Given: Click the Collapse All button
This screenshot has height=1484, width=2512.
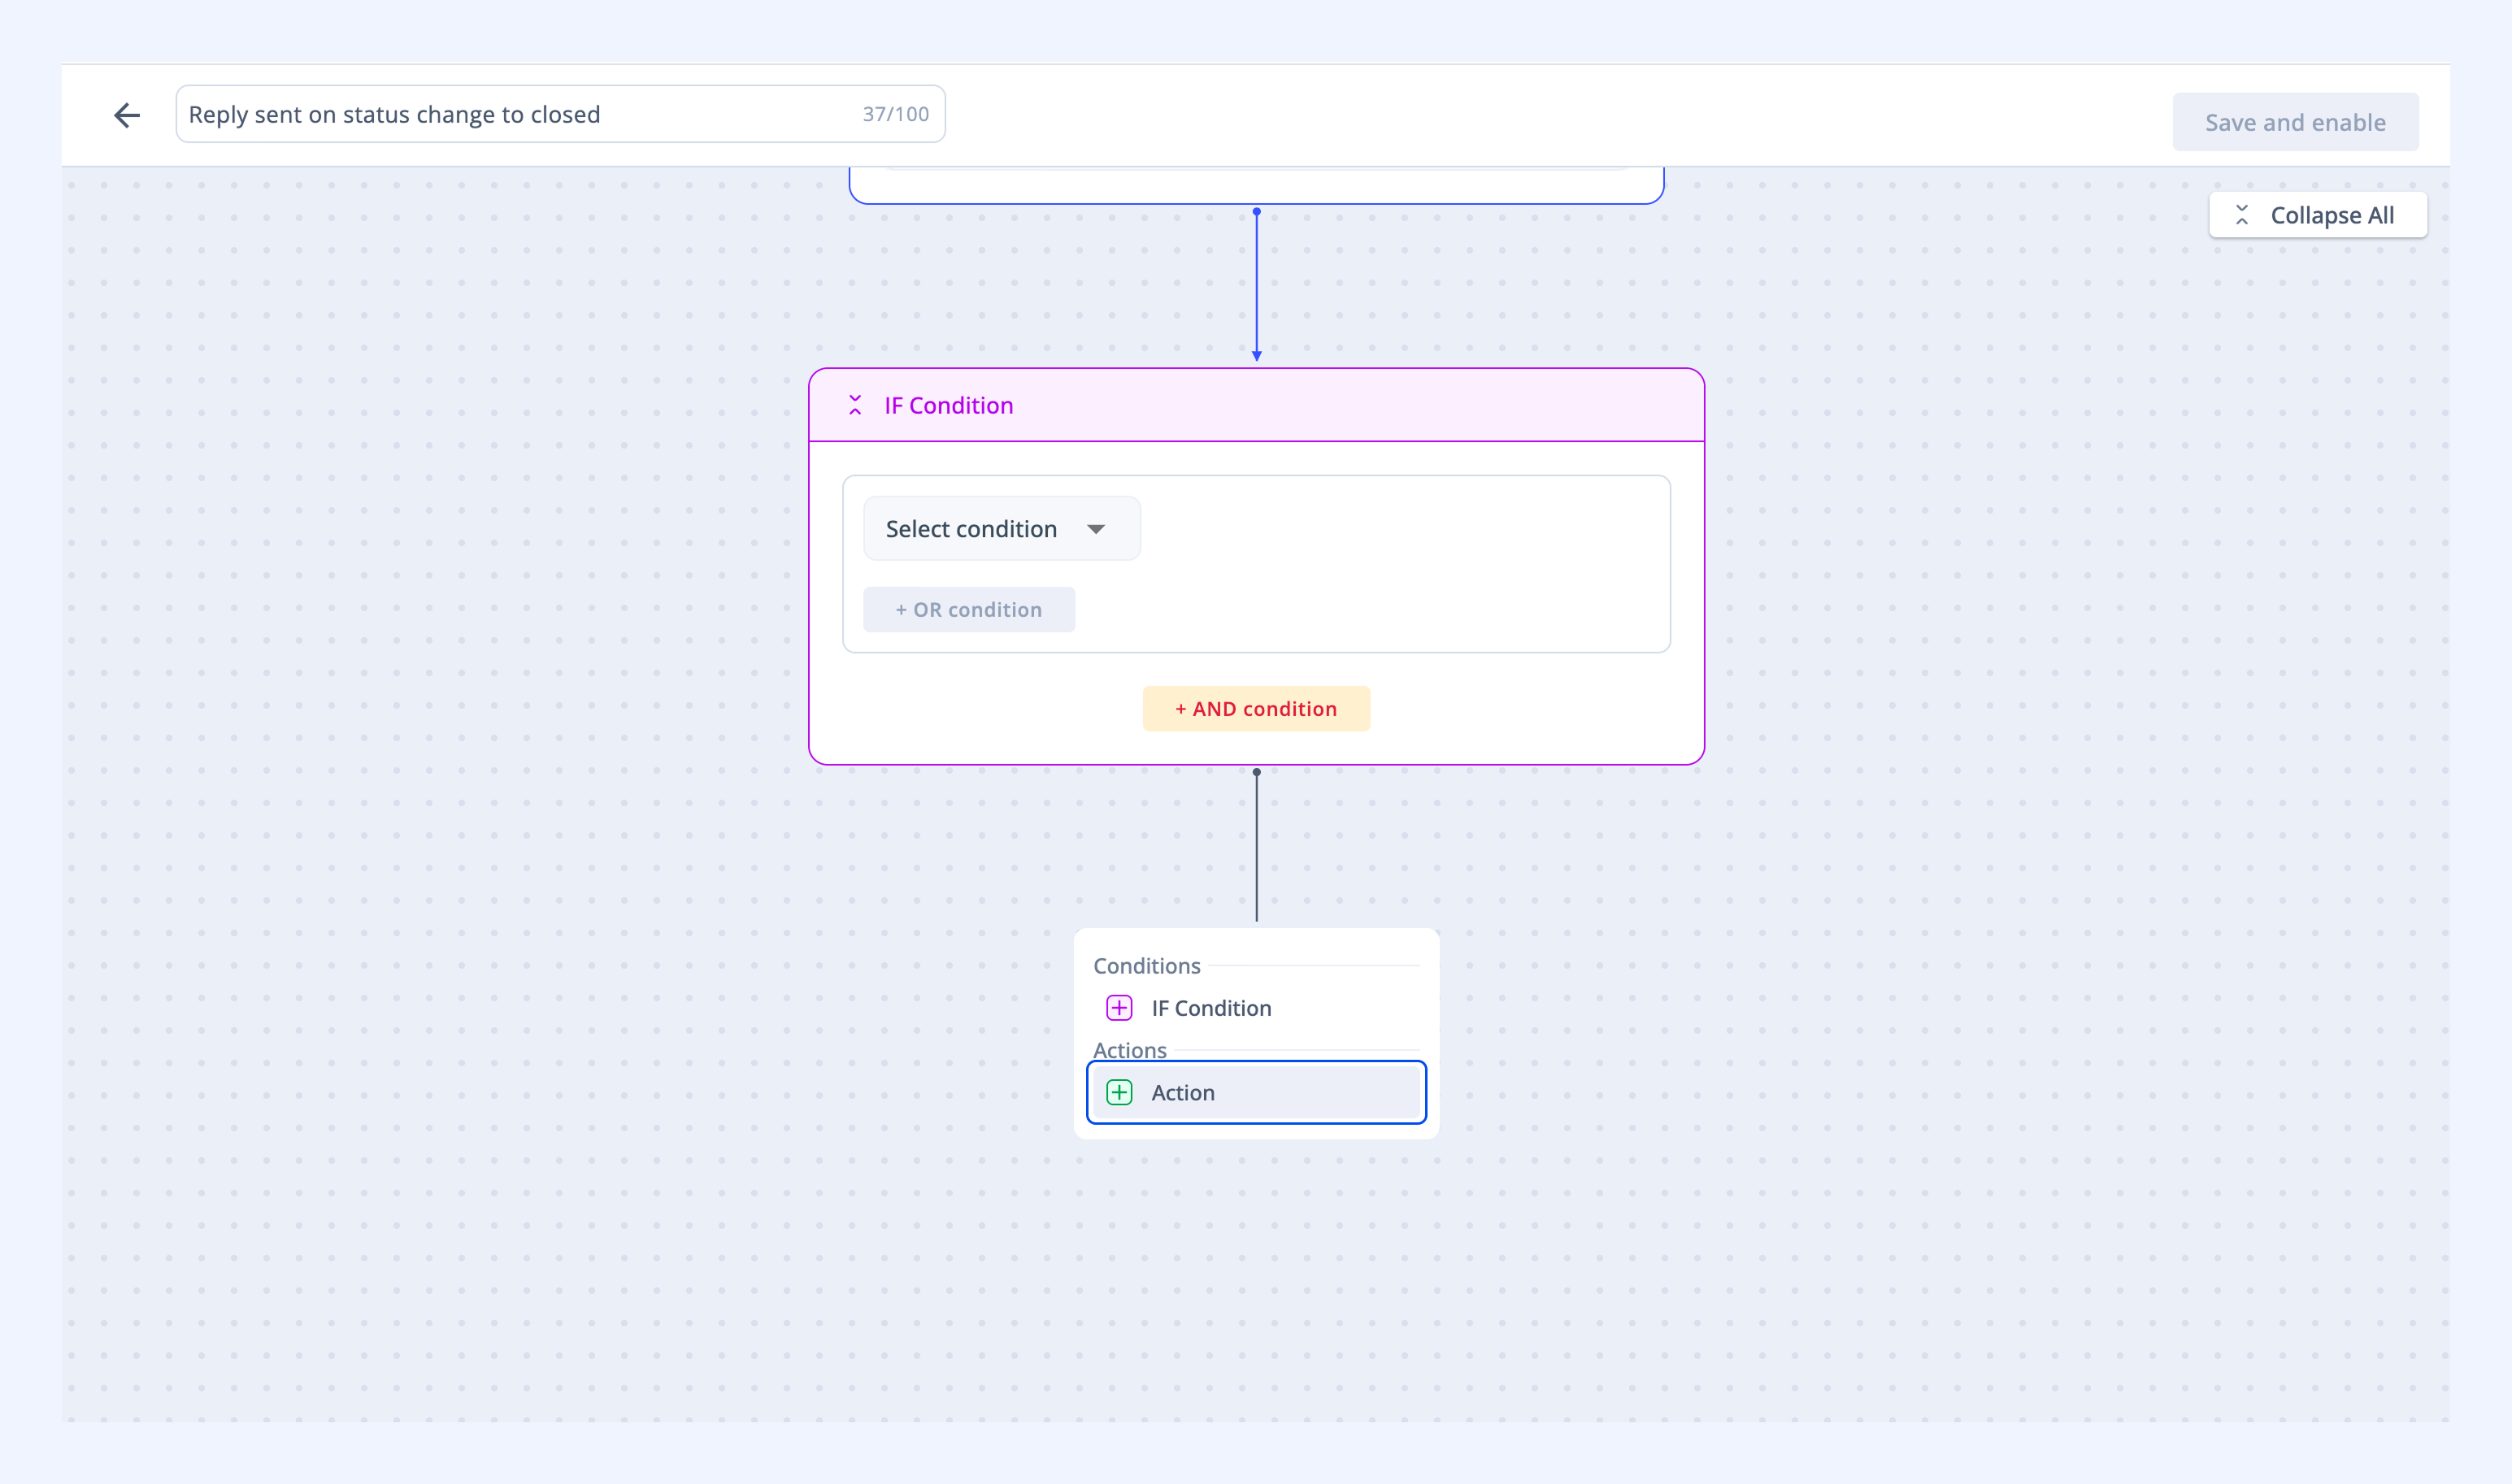Looking at the screenshot, I should [x=2318, y=215].
